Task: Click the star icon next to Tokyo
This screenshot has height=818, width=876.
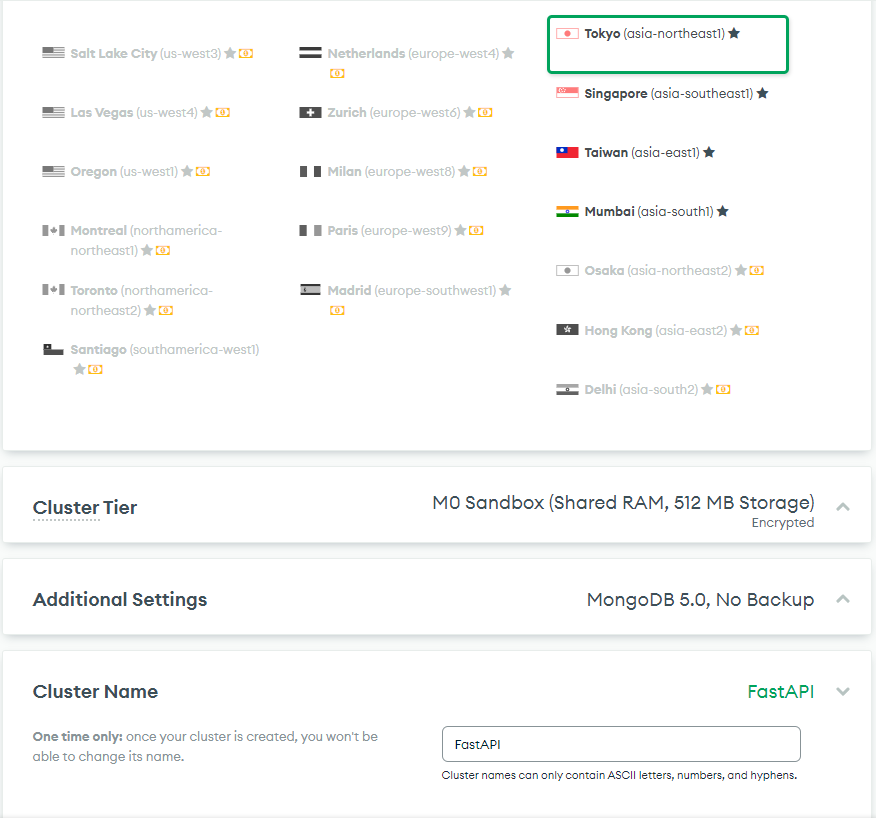Action: (734, 33)
